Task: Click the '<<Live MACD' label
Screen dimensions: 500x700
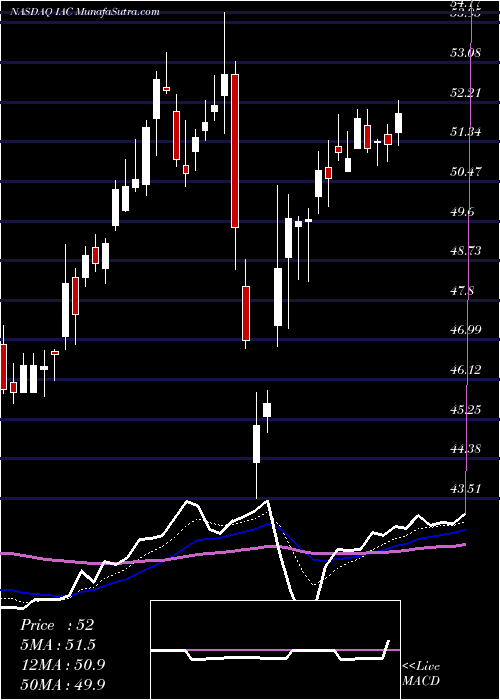Action: pos(421,673)
